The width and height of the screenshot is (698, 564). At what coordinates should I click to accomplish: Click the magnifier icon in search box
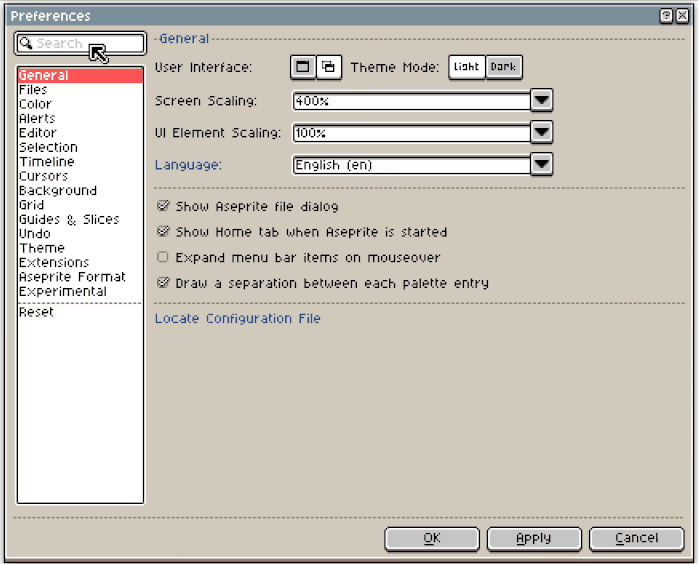(x=26, y=44)
